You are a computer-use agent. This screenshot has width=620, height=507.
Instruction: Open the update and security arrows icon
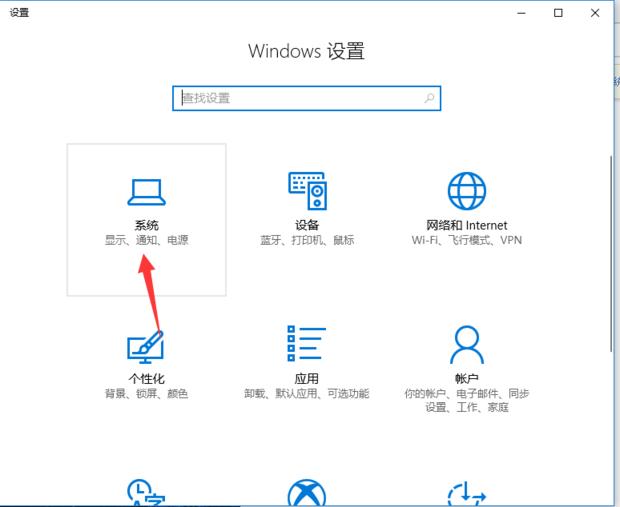pos(467,493)
